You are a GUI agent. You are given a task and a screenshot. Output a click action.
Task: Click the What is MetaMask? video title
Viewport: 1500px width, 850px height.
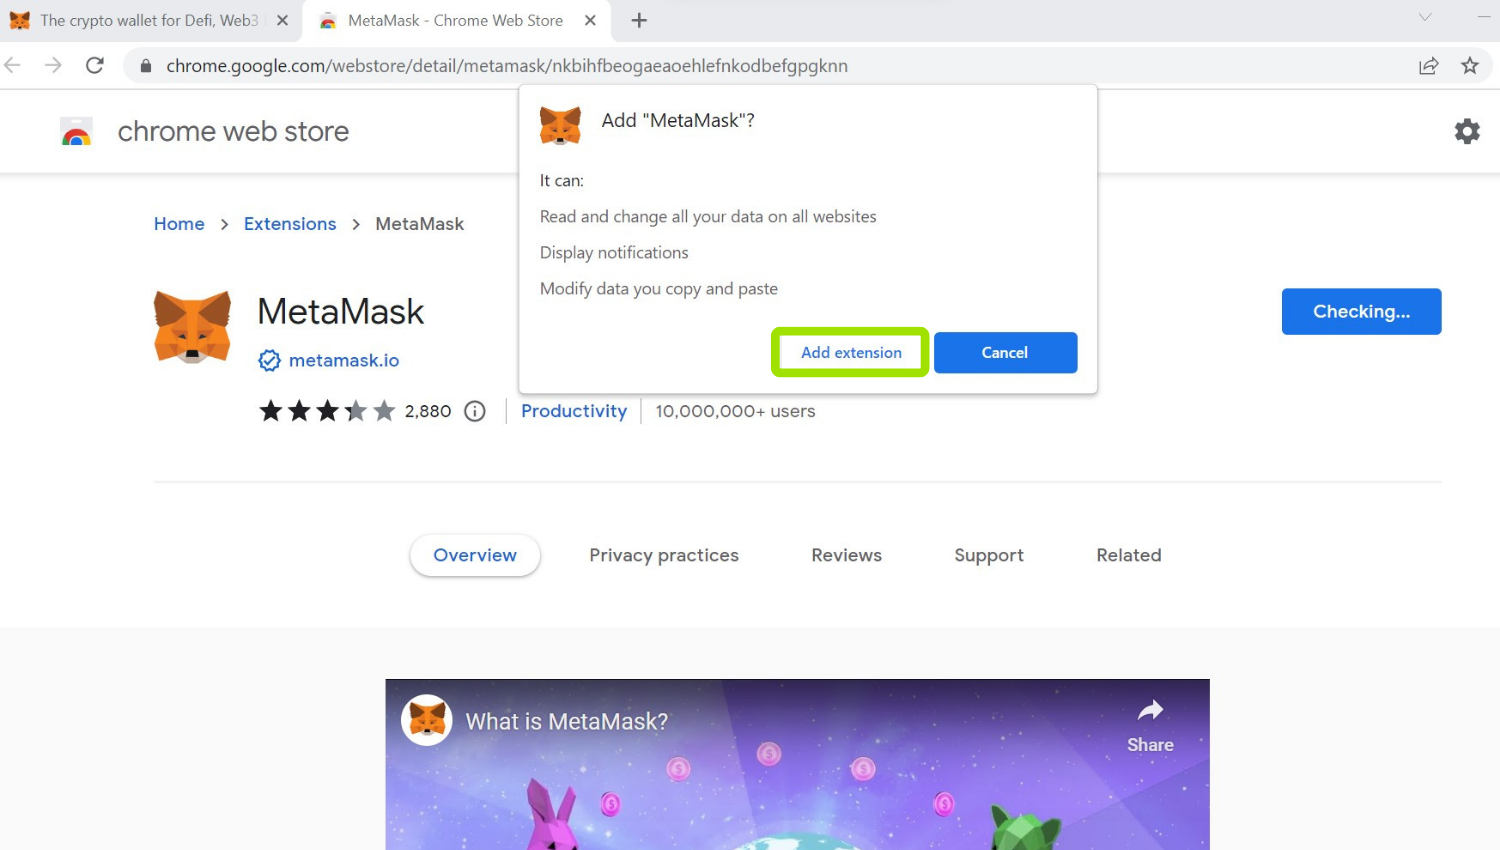click(x=567, y=721)
